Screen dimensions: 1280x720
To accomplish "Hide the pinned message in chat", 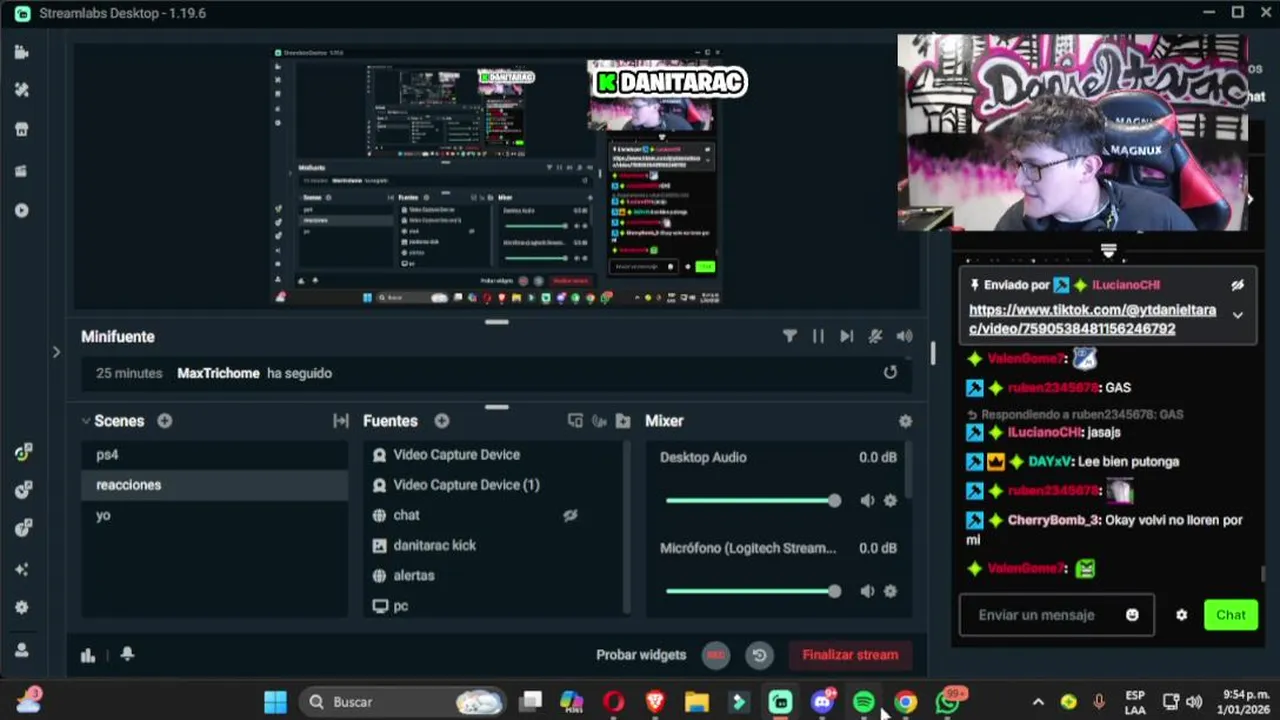I will pos(1237,285).
